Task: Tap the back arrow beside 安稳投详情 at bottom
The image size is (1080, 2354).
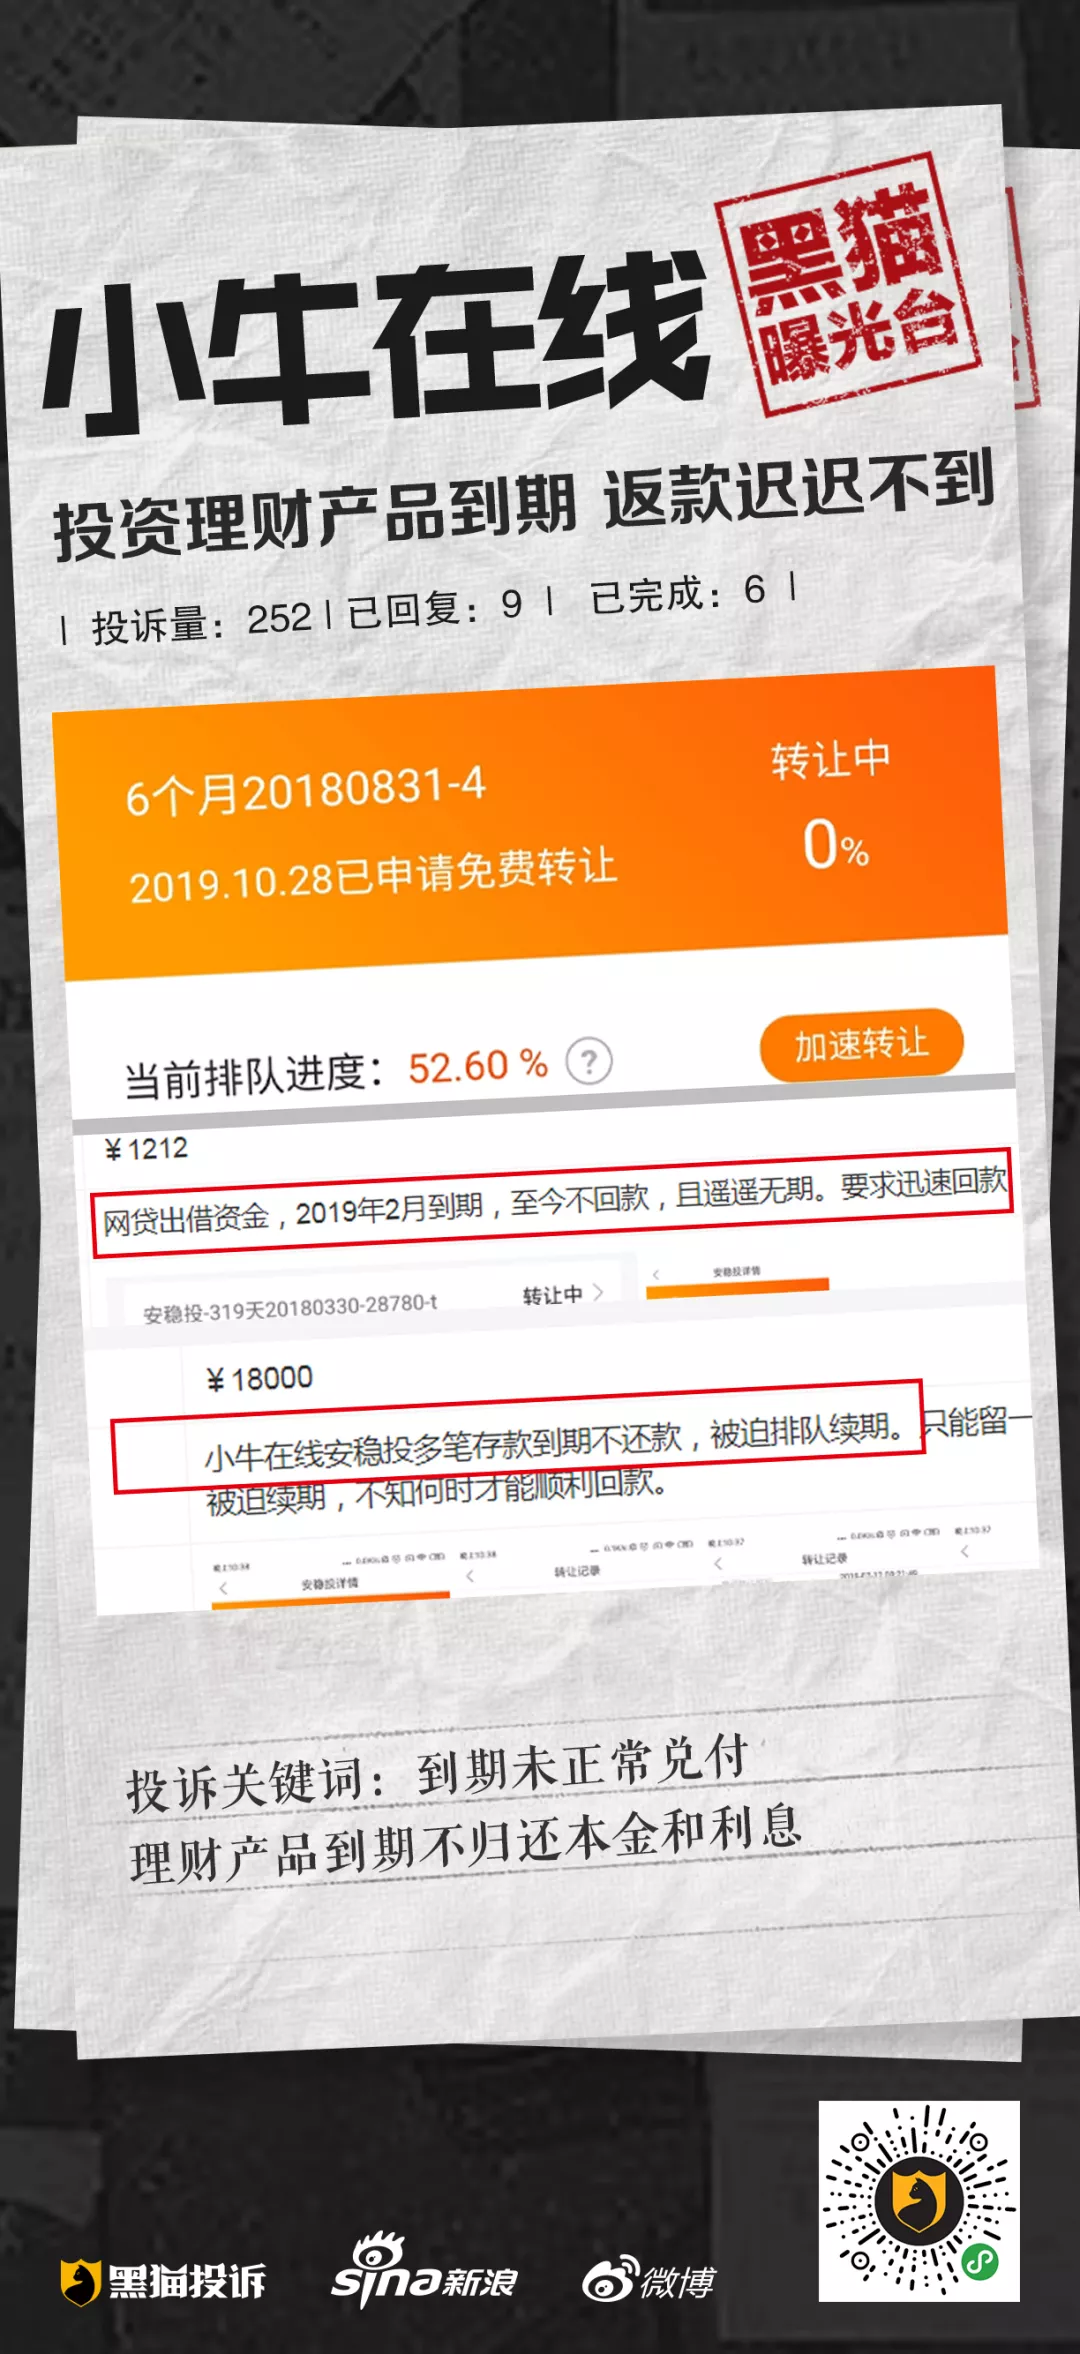Action: coord(224,1587)
